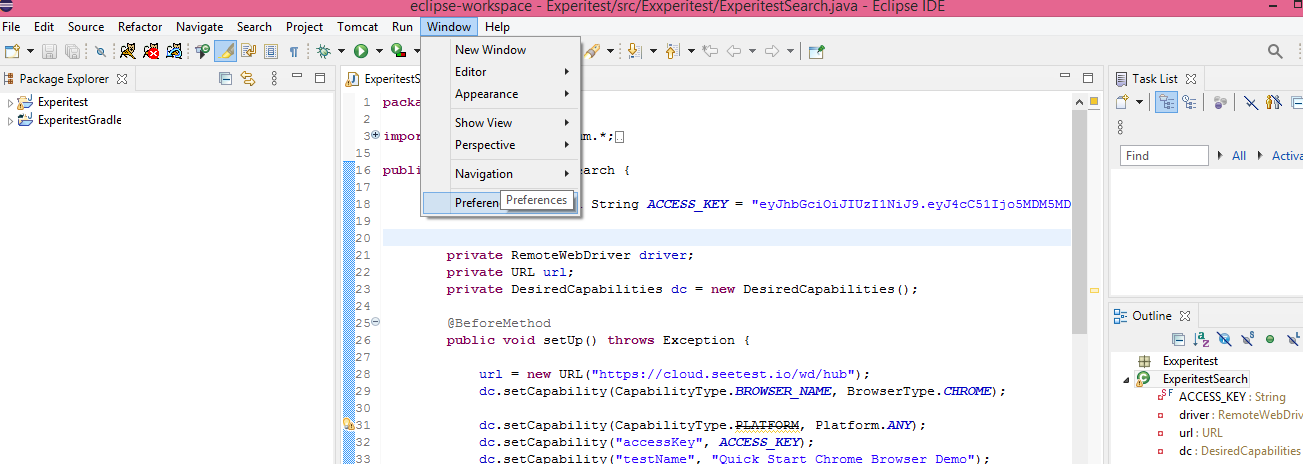Click the Previous Annotation icon

point(672,51)
